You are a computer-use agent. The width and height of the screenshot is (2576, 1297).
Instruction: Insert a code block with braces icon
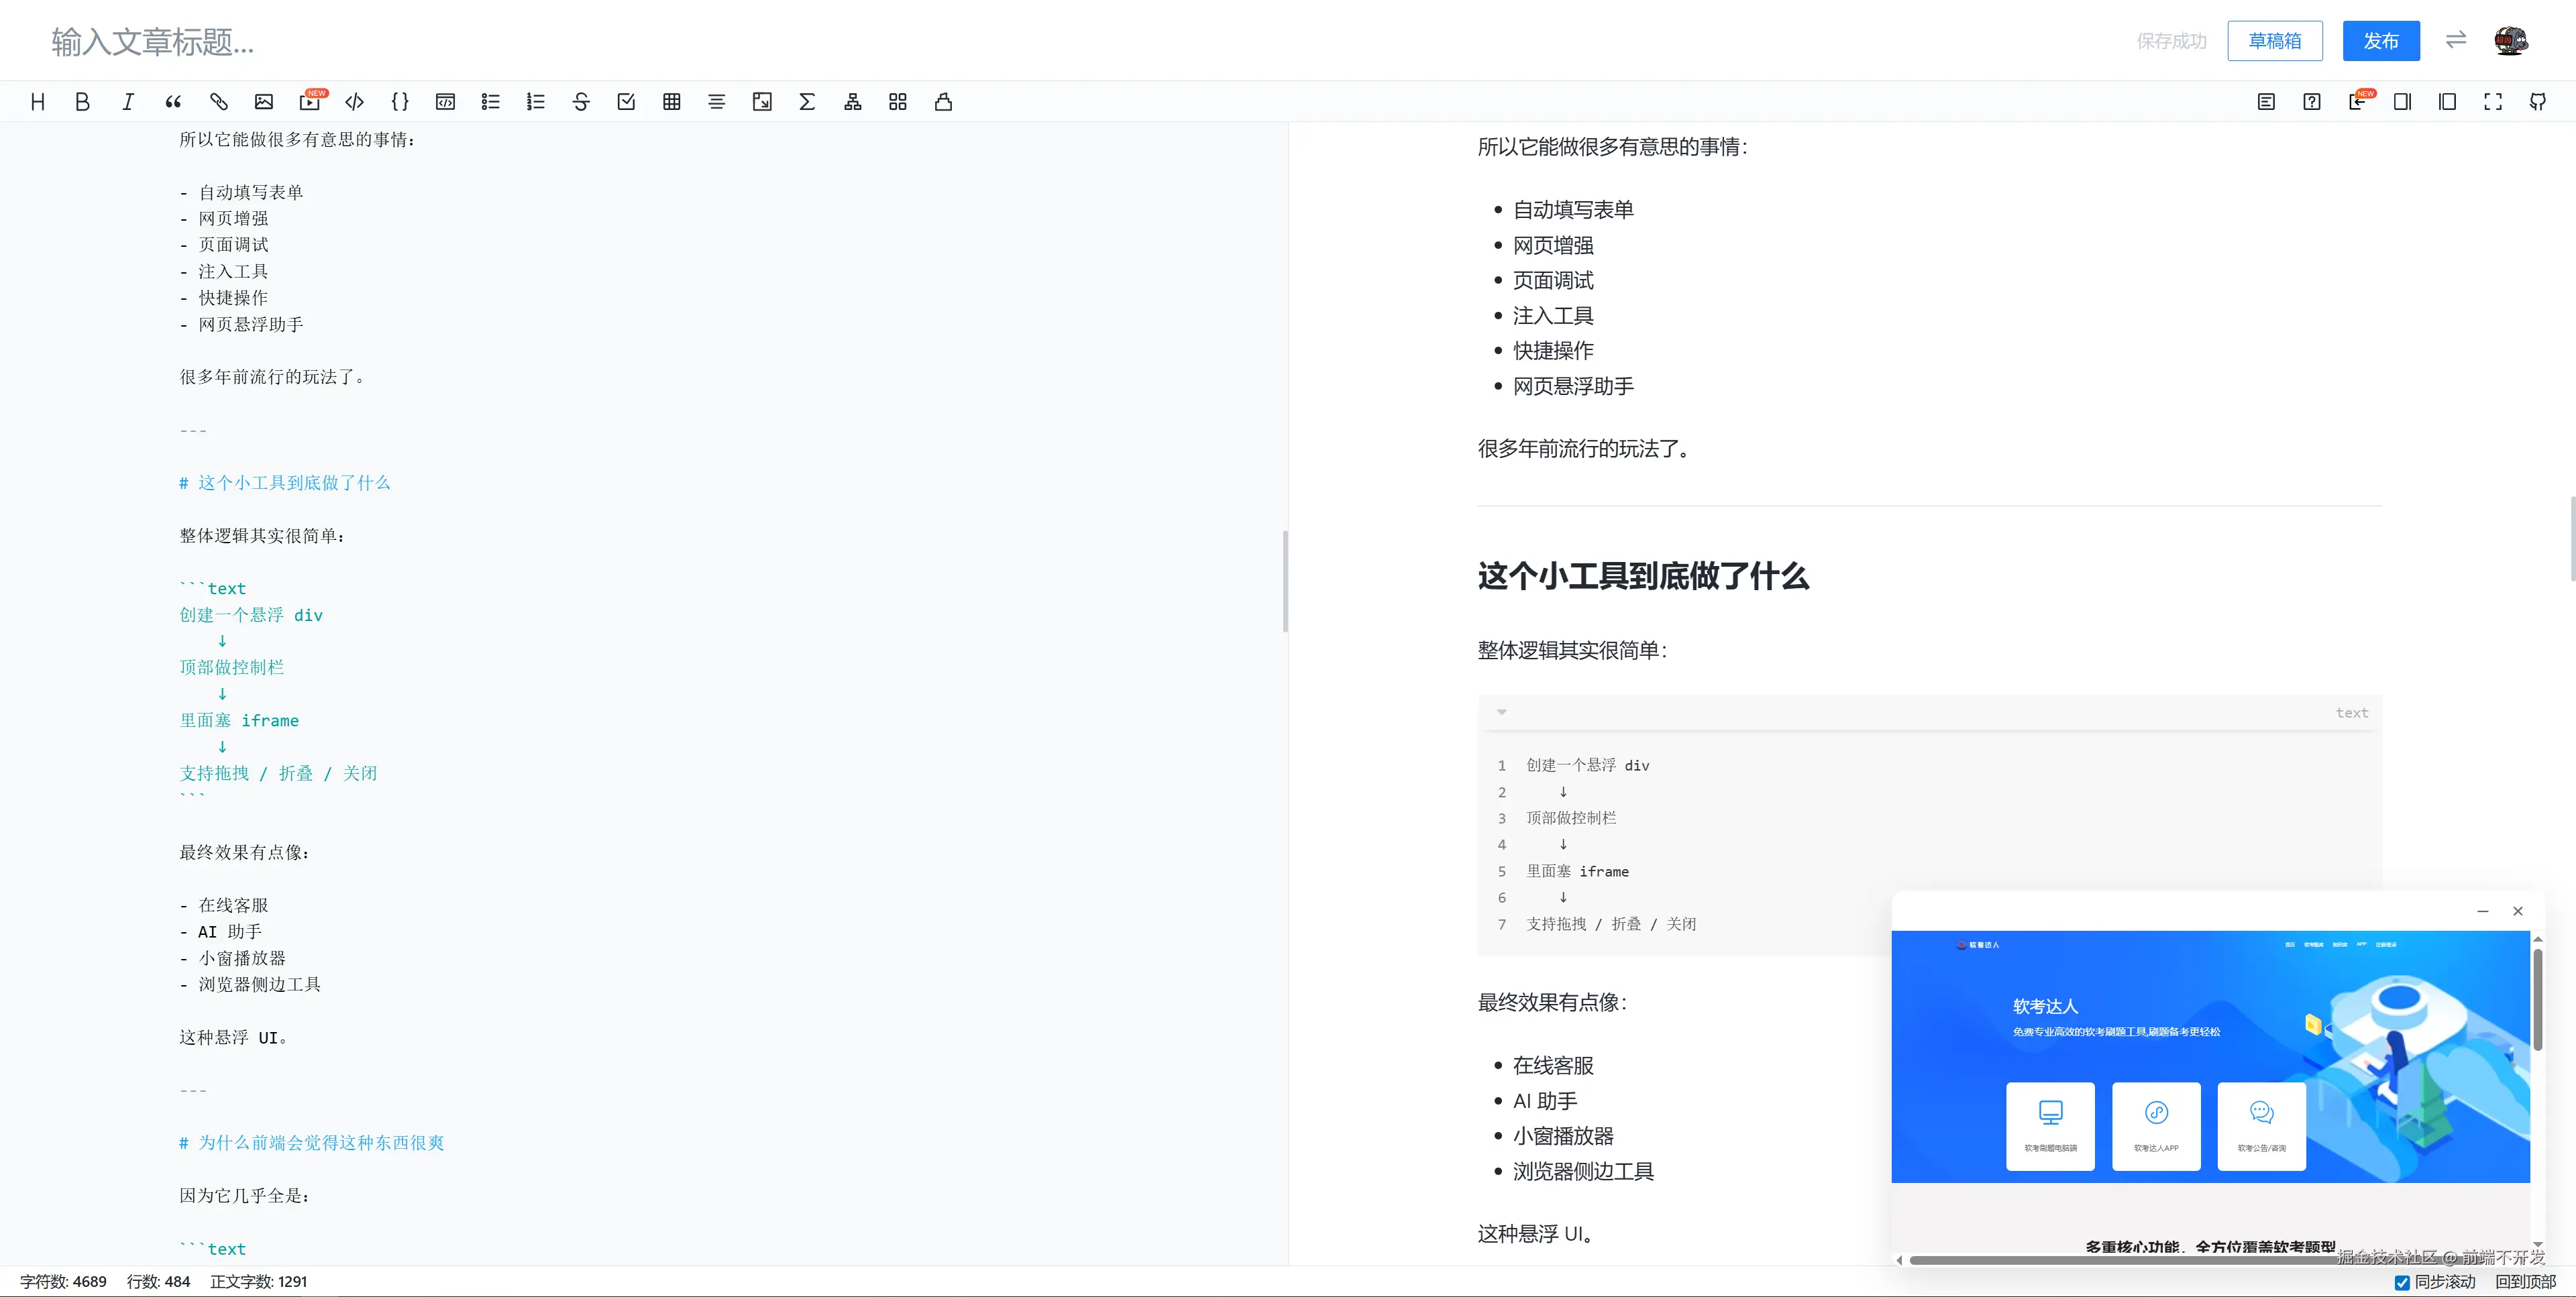400,102
